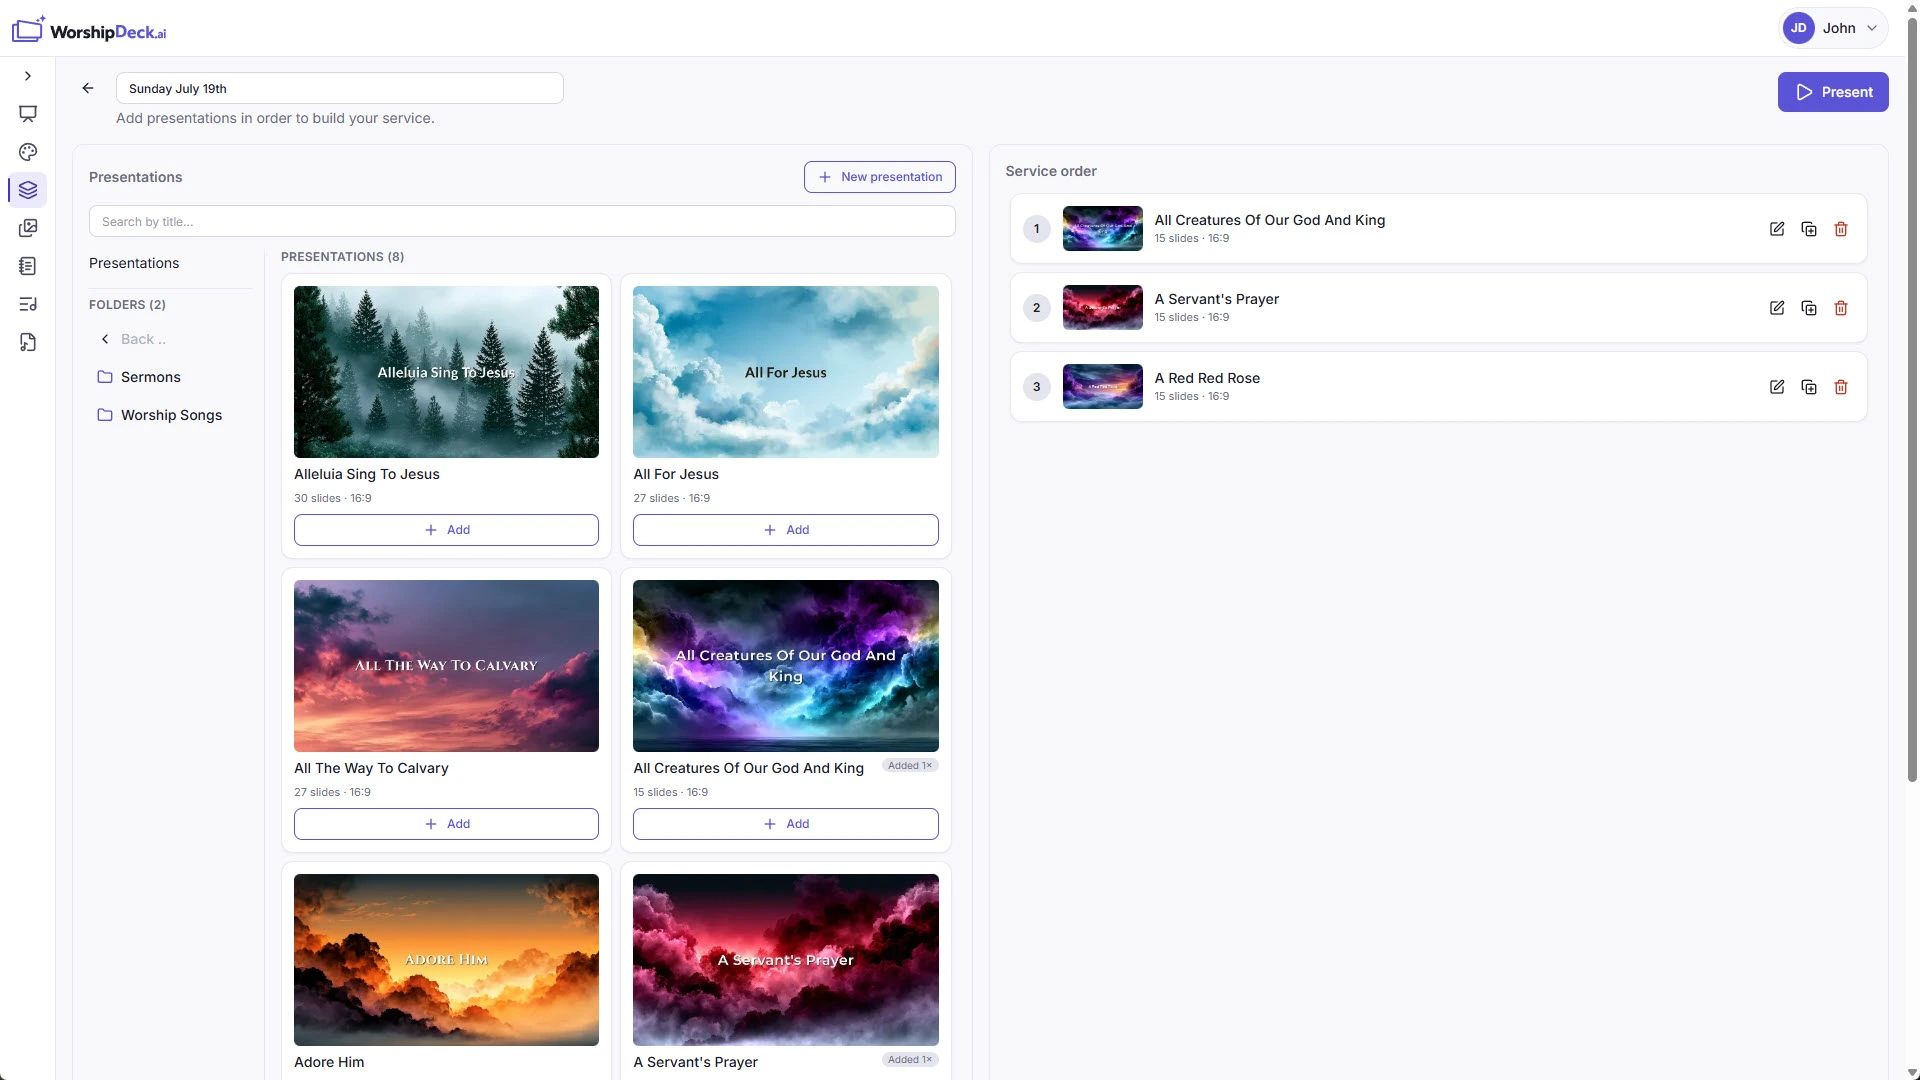The width and height of the screenshot is (1920, 1080).
Task: Duplicate A Servant's Prayer service item
Action: [1809, 308]
